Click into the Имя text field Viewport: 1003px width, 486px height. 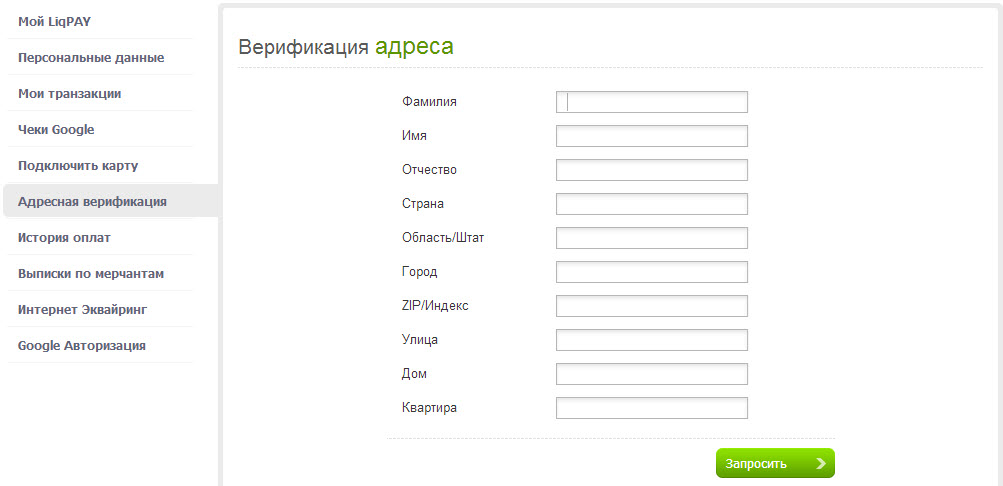(652, 136)
